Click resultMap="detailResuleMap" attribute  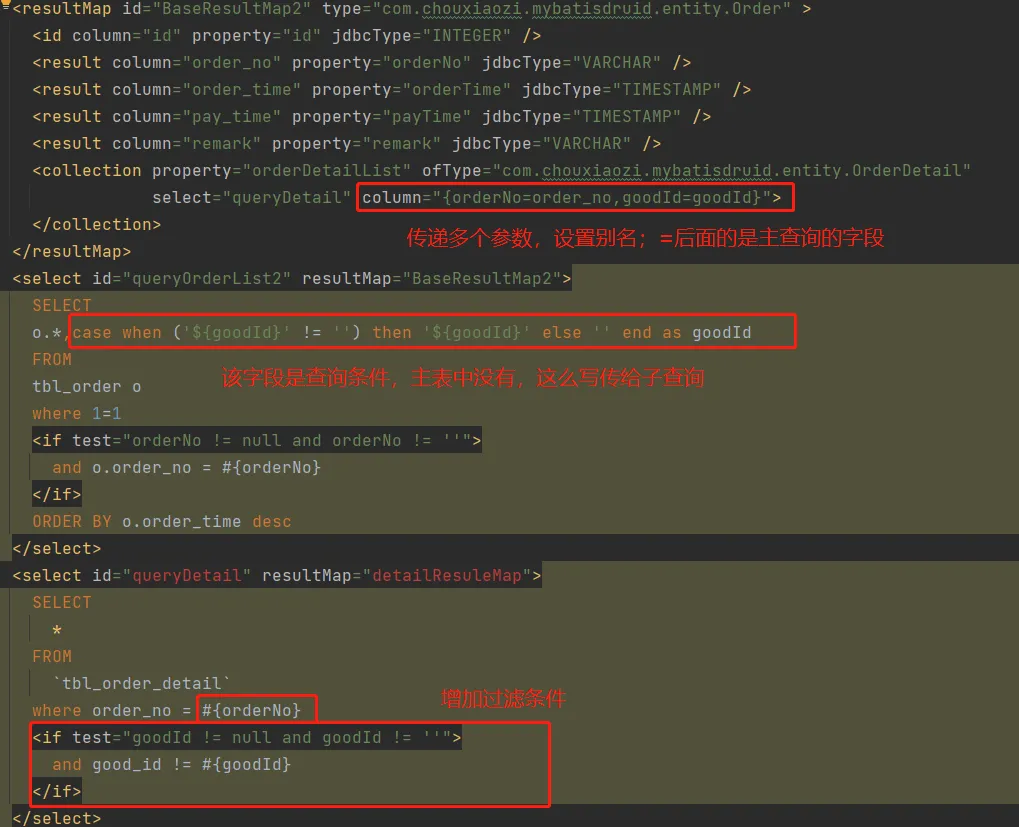tap(396, 576)
